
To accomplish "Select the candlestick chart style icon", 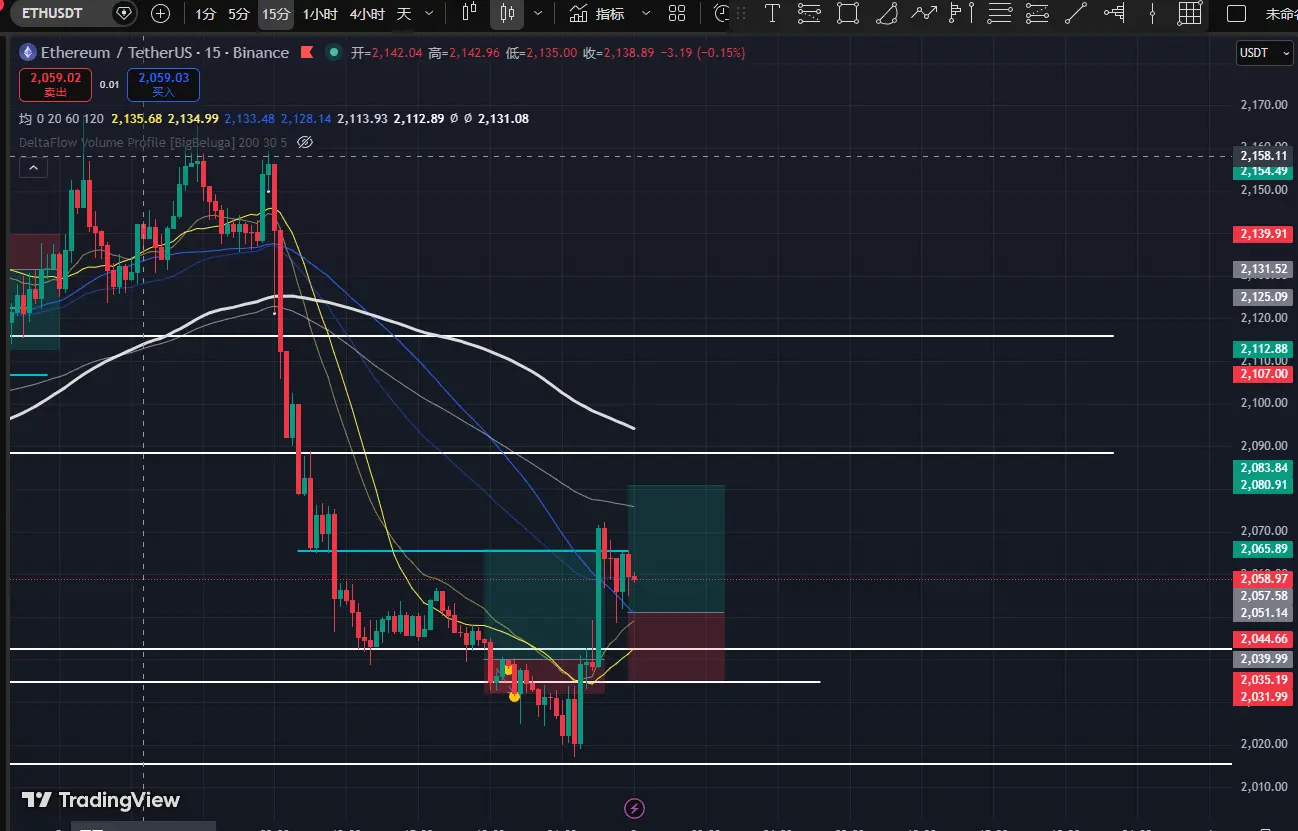I will point(507,14).
